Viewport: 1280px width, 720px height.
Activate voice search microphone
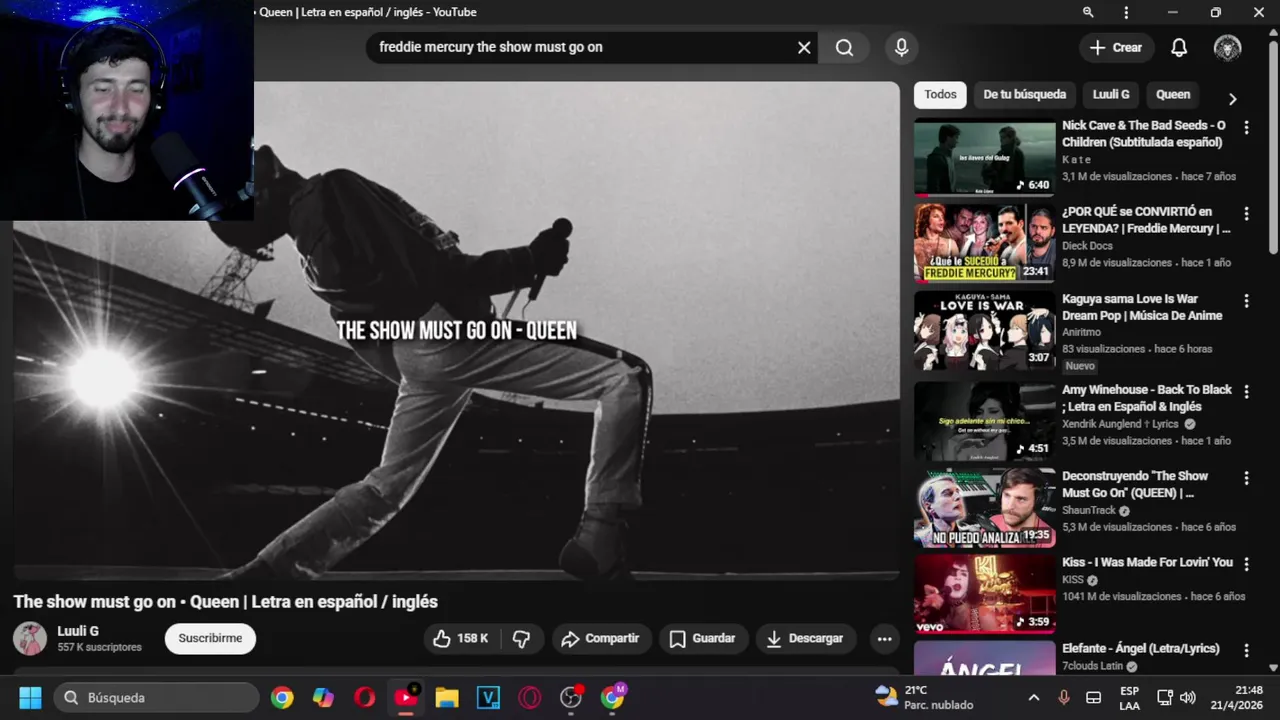[x=901, y=47]
